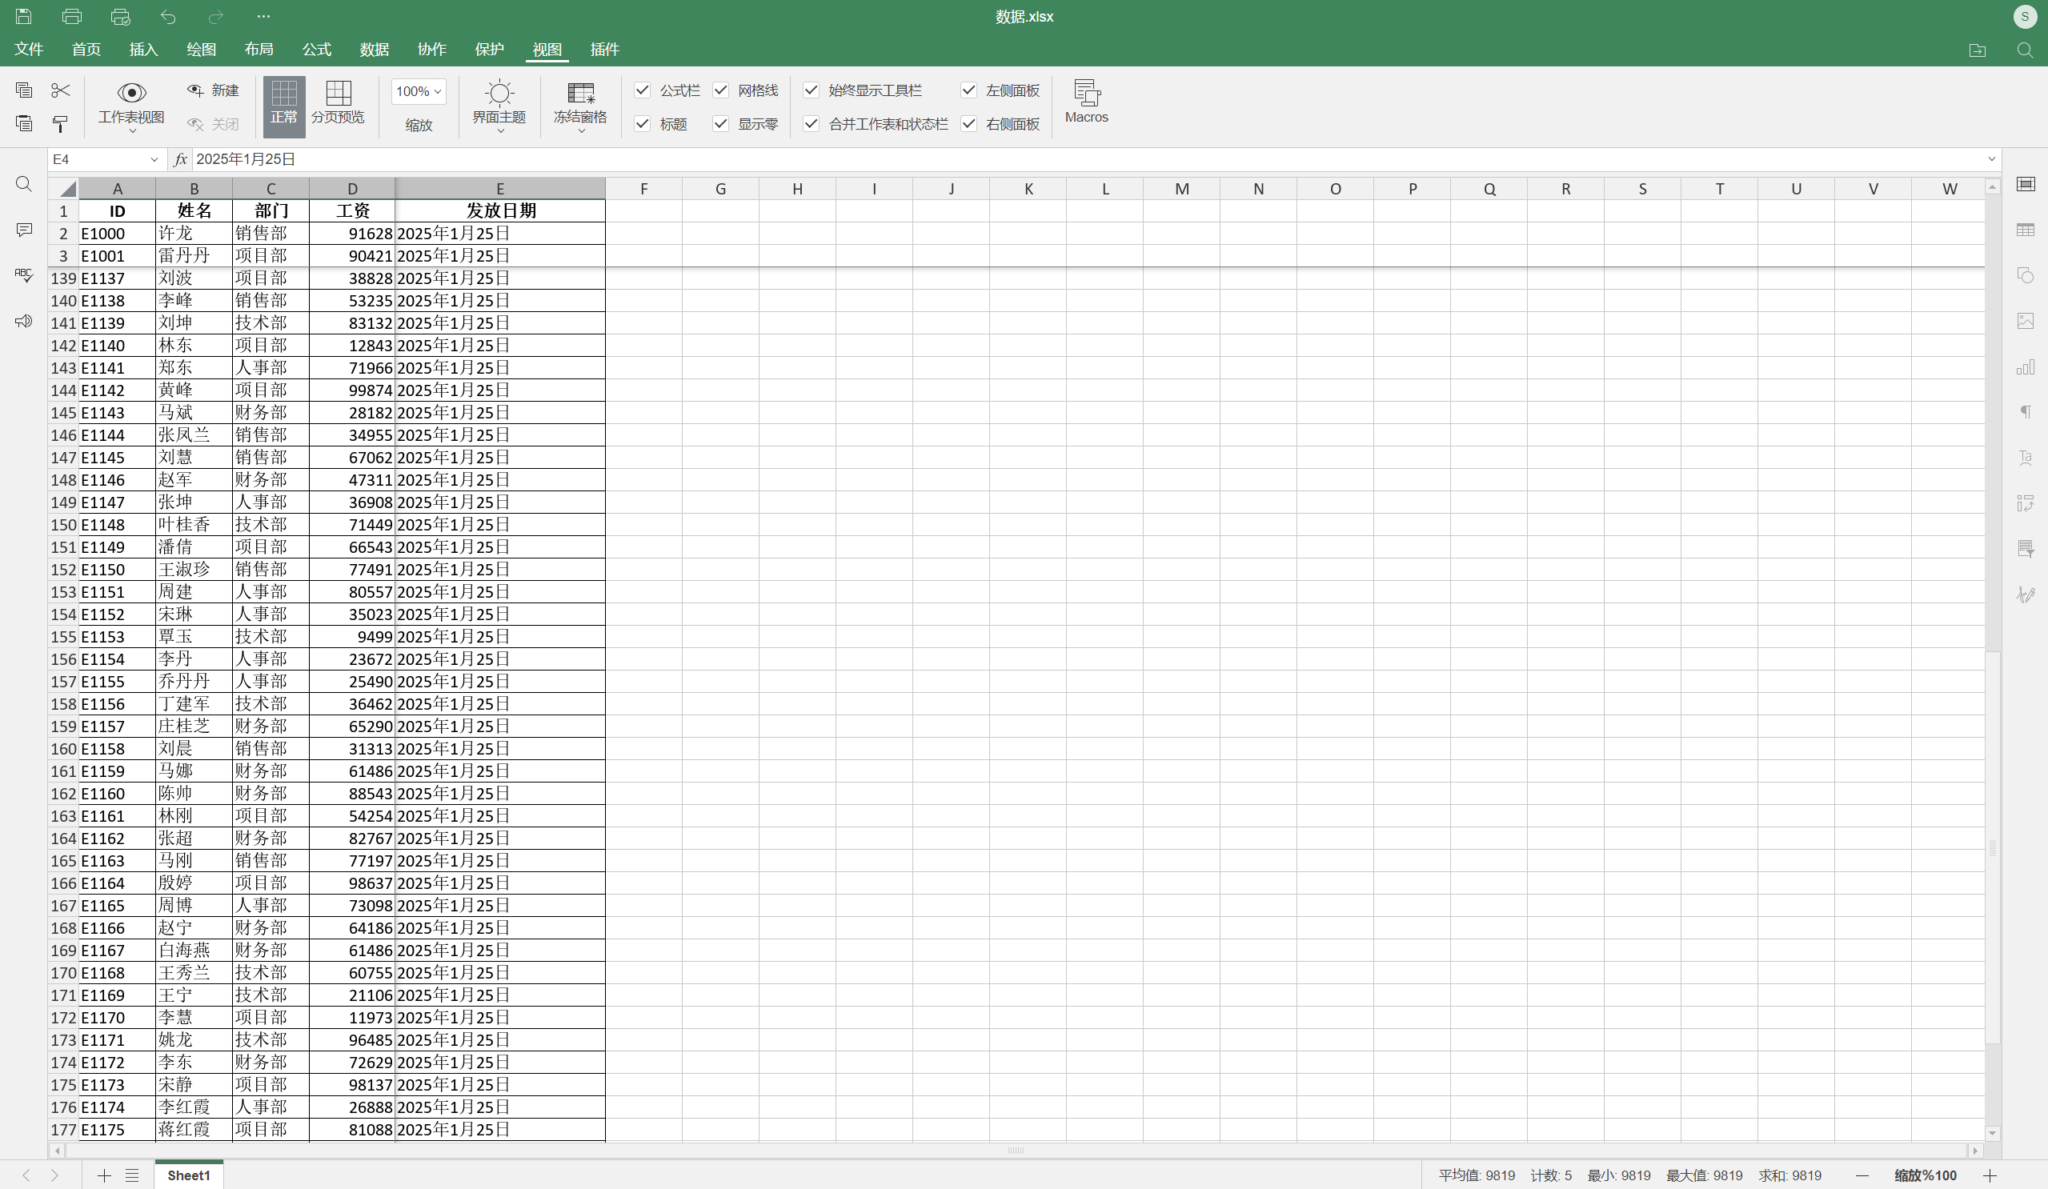Image resolution: width=2048 pixels, height=1189 pixels.
Task: Open Interface Theme (界面主题) sun icon
Action: point(499,94)
